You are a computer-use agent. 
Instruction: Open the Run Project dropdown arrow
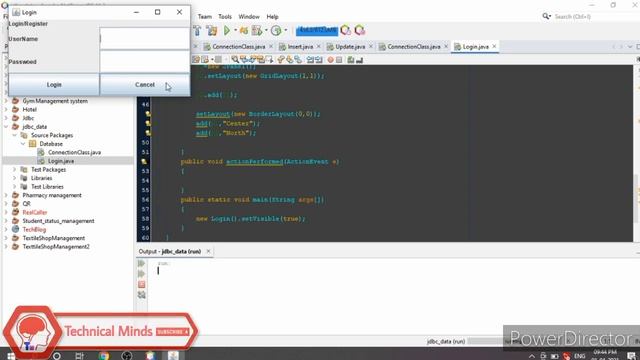click(235, 30)
